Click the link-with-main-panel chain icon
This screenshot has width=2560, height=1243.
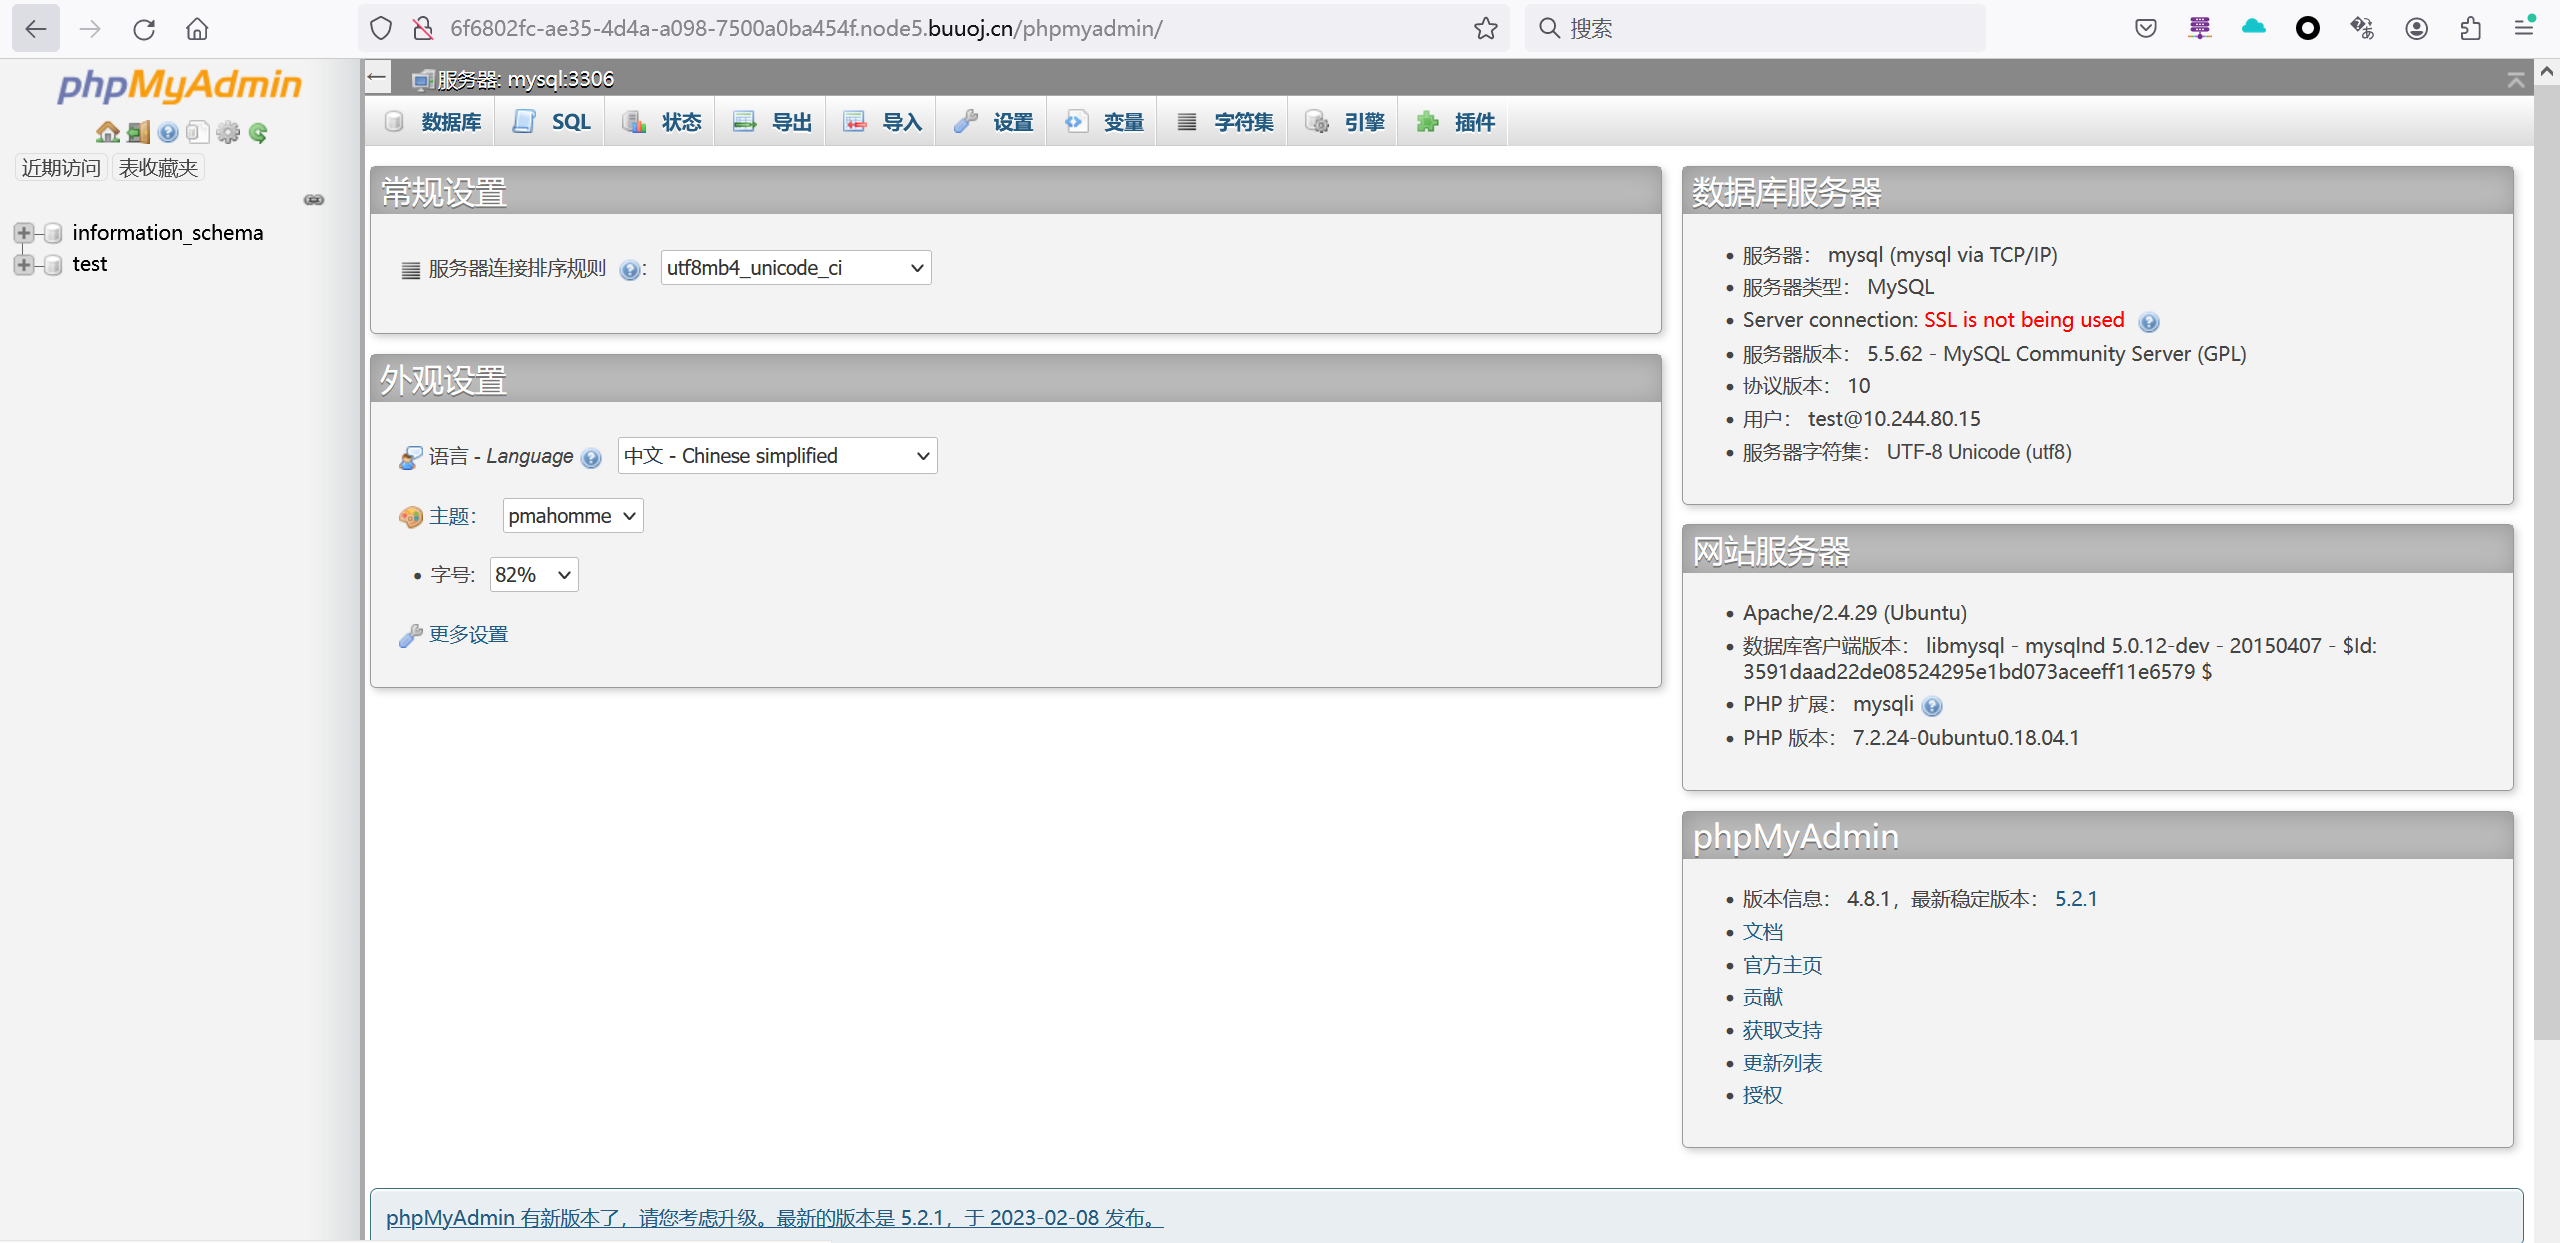click(314, 200)
